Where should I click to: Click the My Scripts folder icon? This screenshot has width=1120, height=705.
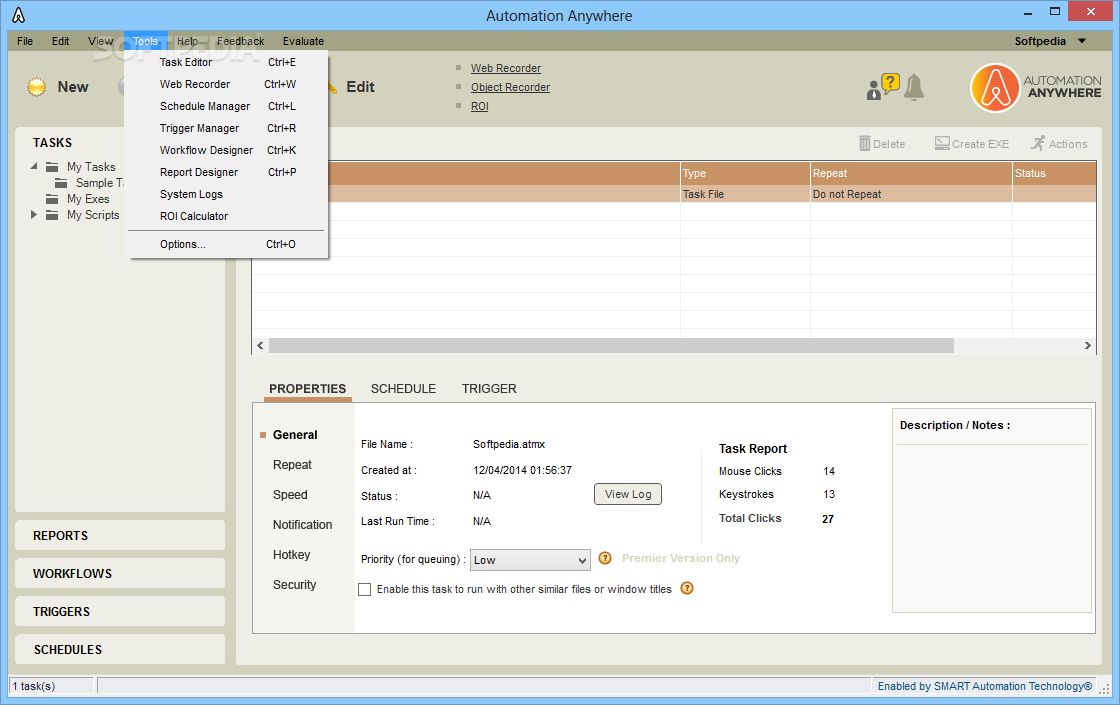(52, 215)
